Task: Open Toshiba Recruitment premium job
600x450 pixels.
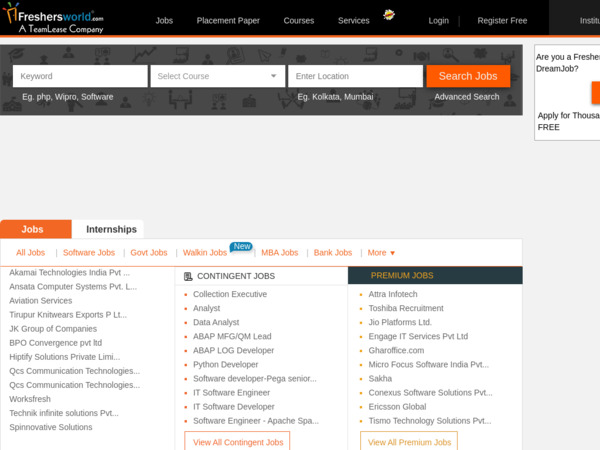Action: [406, 308]
